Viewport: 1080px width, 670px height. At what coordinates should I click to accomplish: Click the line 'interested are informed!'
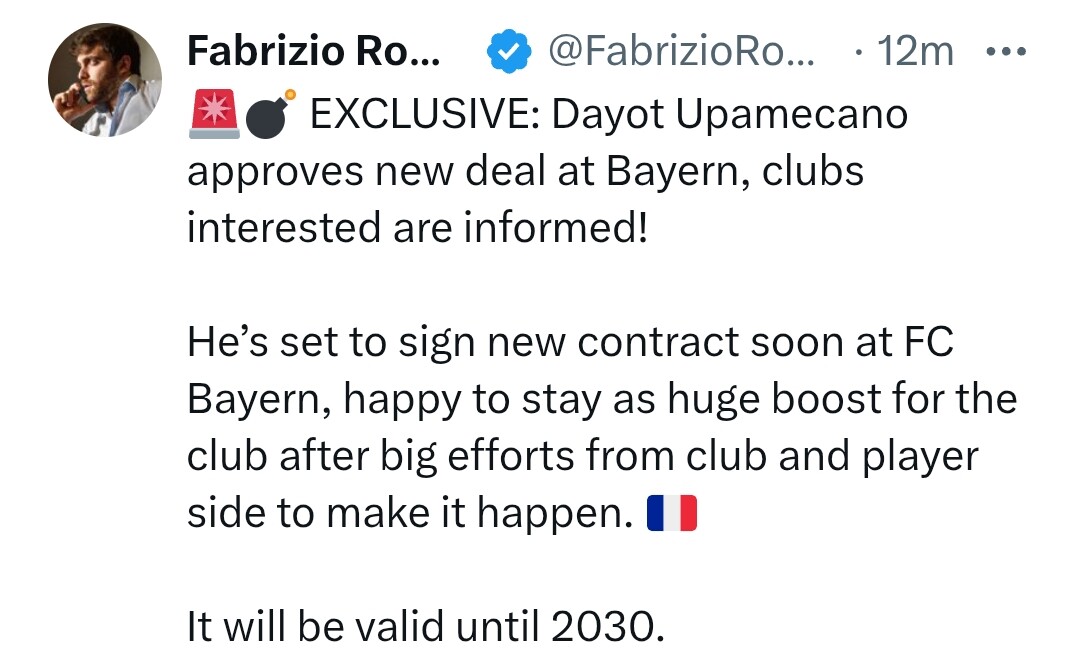click(417, 228)
